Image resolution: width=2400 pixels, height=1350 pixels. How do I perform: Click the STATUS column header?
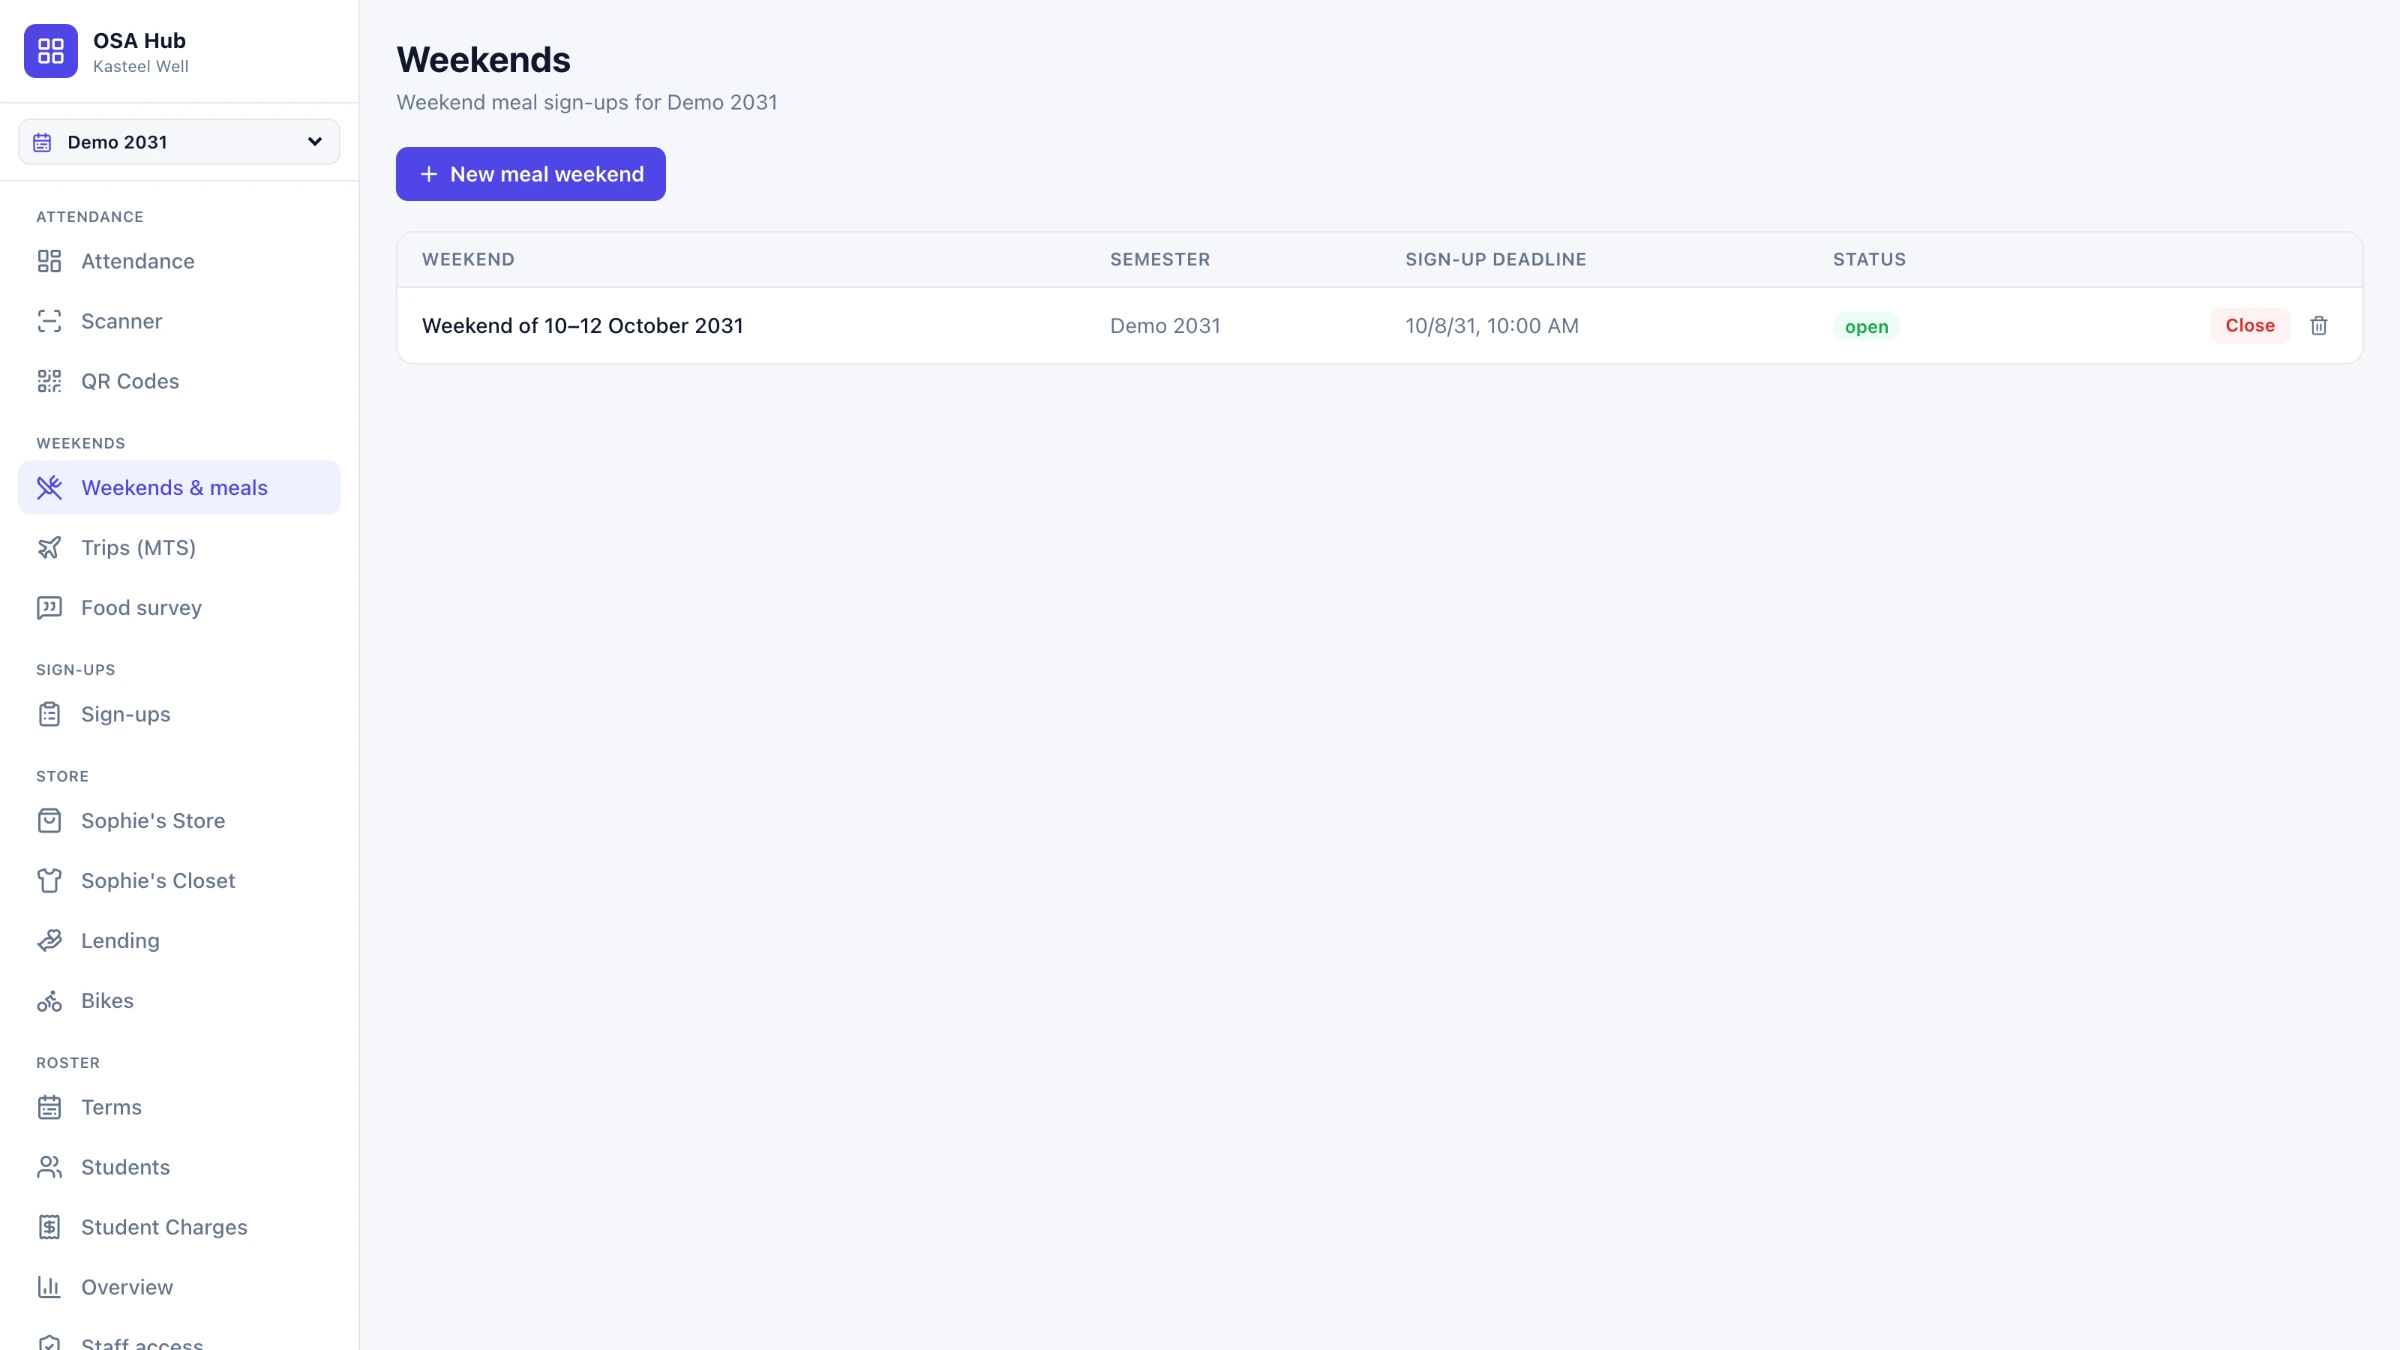coord(1869,260)
